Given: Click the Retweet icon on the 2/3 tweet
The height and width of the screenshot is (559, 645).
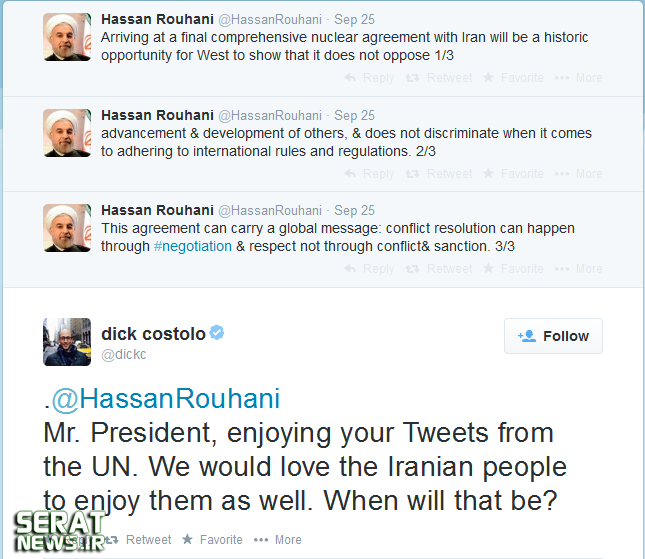Looking at the screenshot, I should (412, 174).
